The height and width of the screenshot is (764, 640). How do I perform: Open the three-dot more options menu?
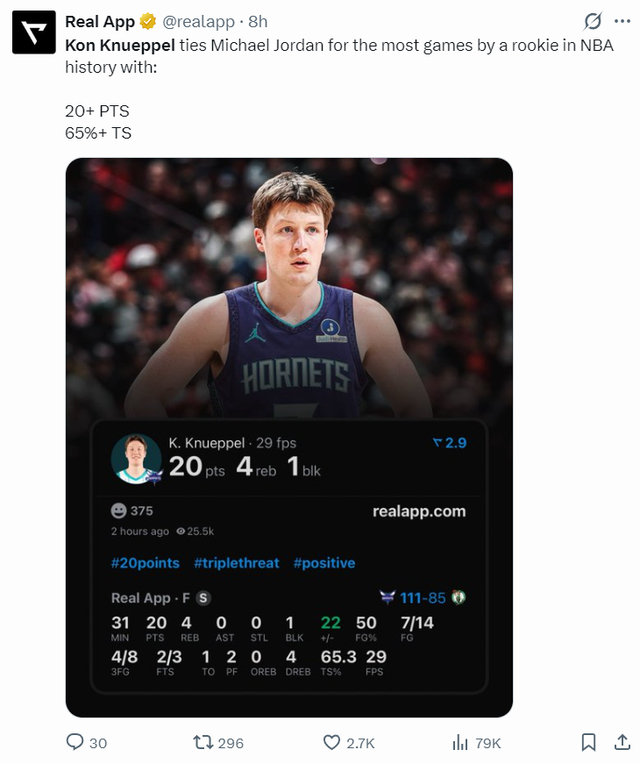tap(622, 21)
